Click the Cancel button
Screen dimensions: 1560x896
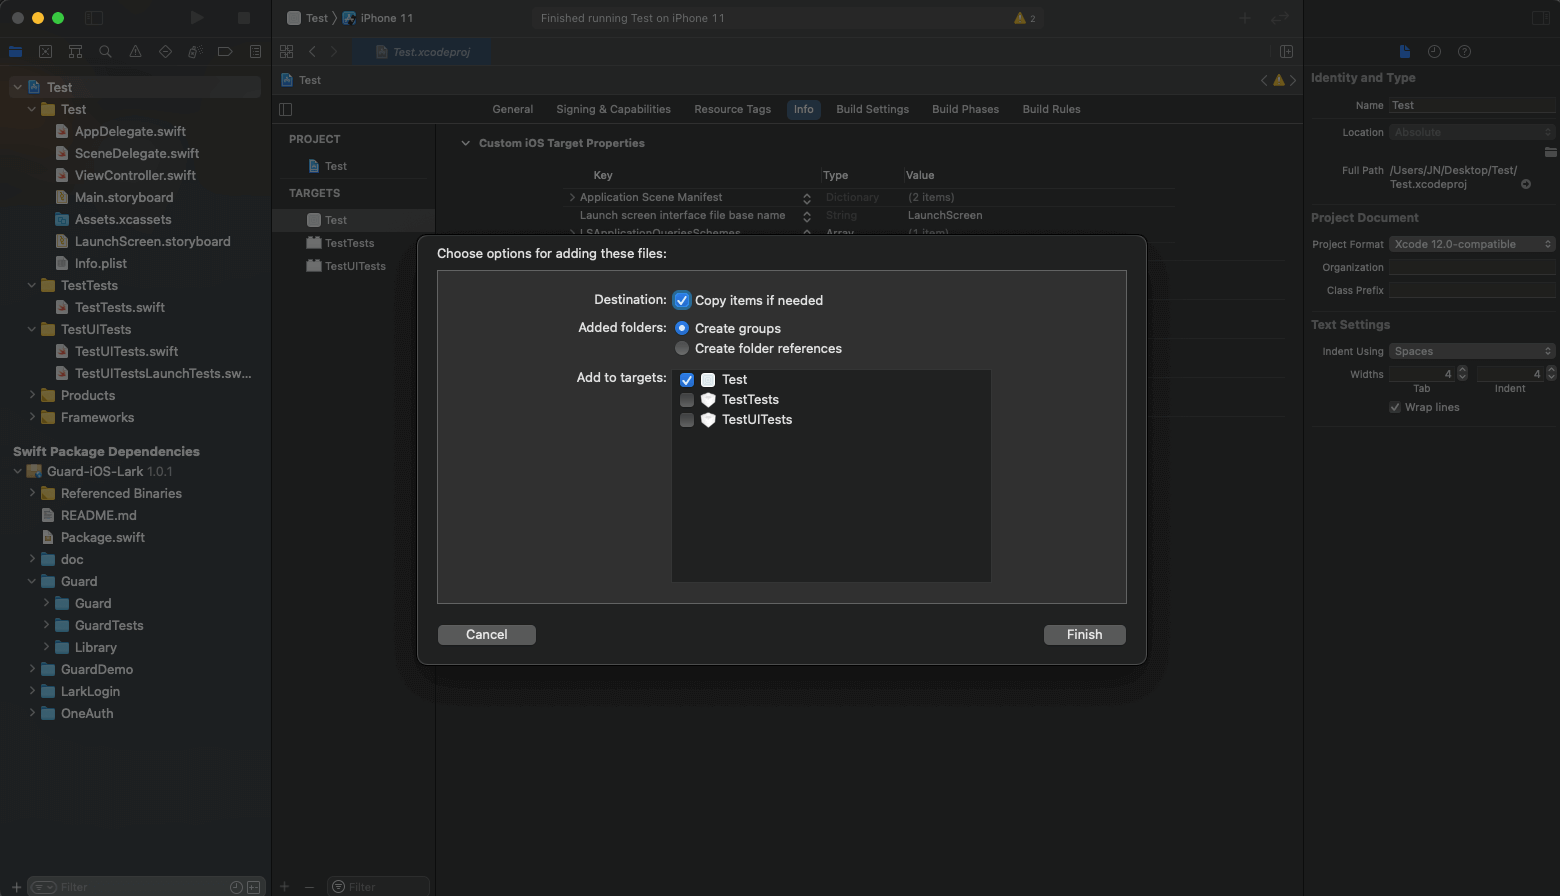pyautogui.click(x=486, y=635)
